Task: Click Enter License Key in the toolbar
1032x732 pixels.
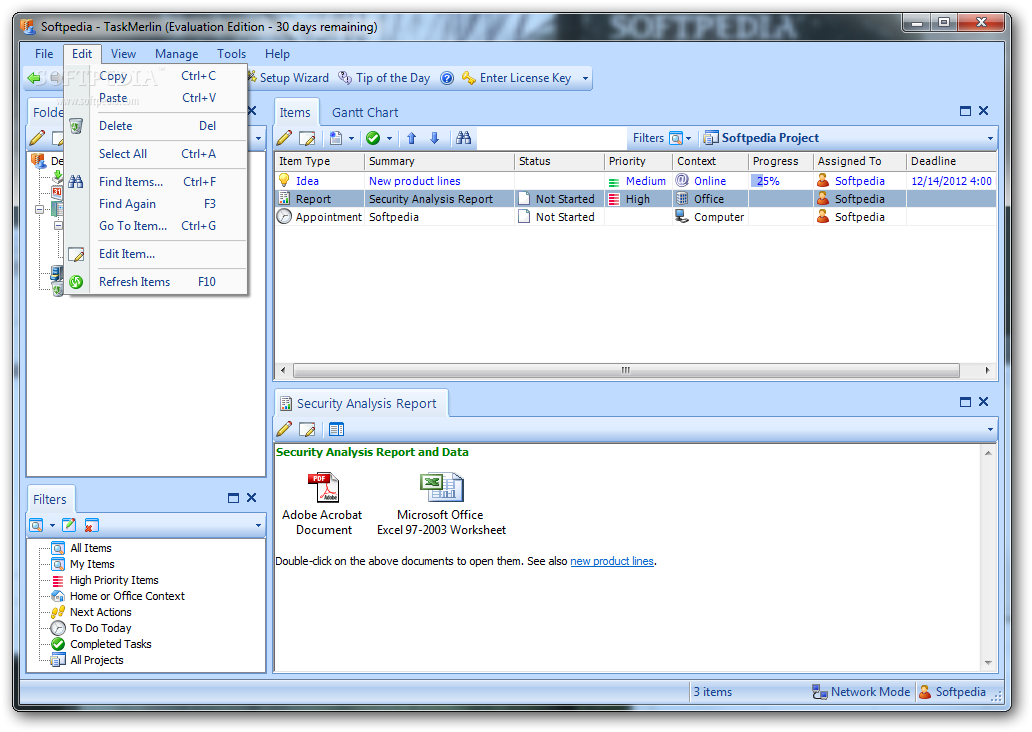Action: (x=517, y=78)
